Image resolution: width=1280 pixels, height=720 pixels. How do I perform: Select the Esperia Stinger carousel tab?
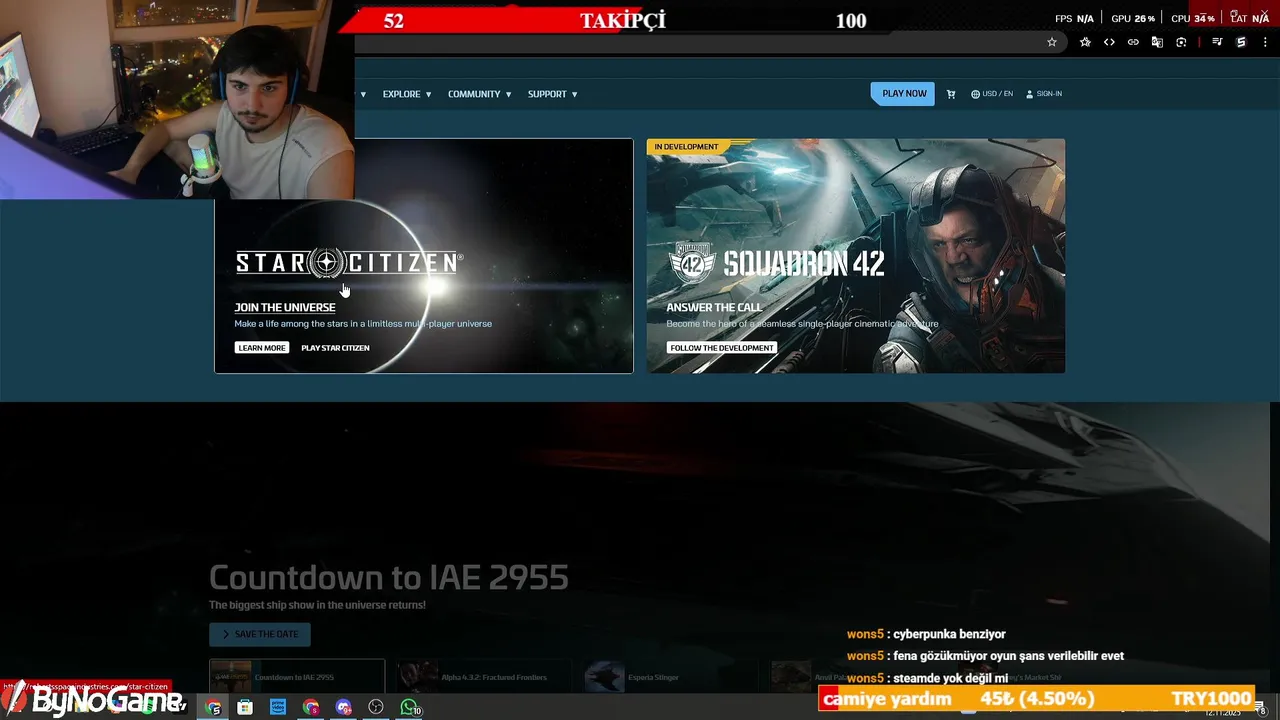[x=669, y=676]
